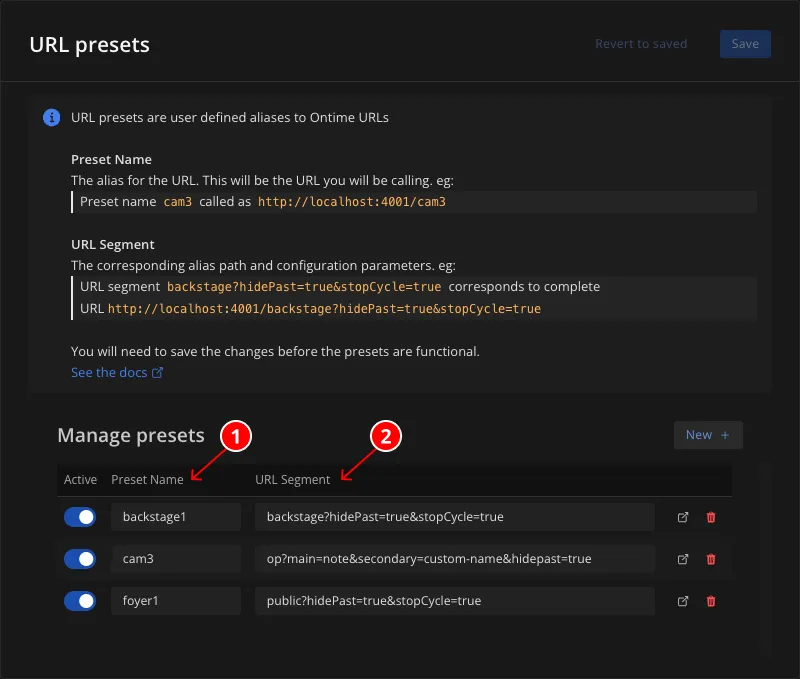Viewport: 800px width, 679px height.
Task: Click the backstage URL segment field
Action: click(455, 517)
